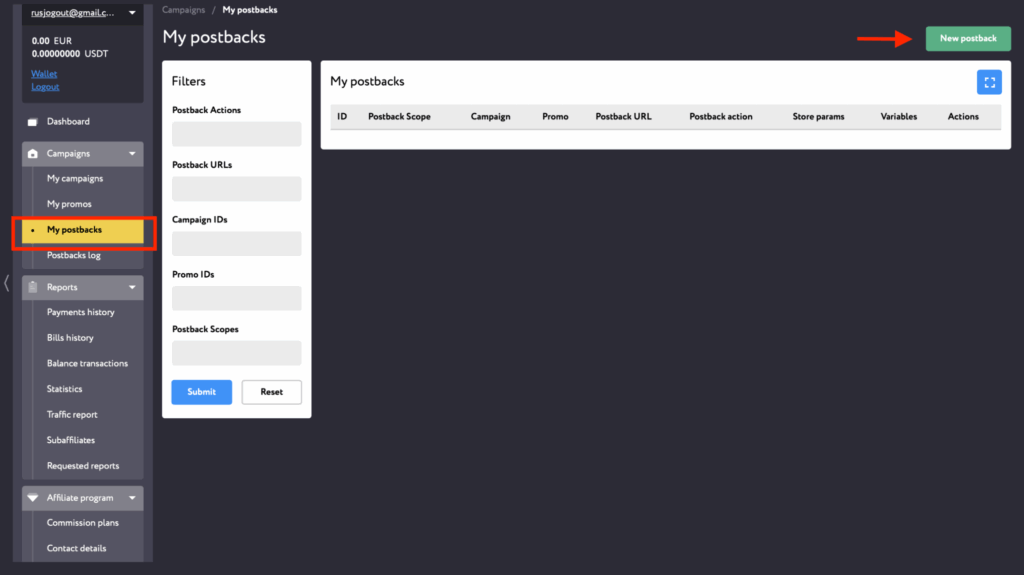Collapse the Reports section arrow

click(x=132, y=288)
